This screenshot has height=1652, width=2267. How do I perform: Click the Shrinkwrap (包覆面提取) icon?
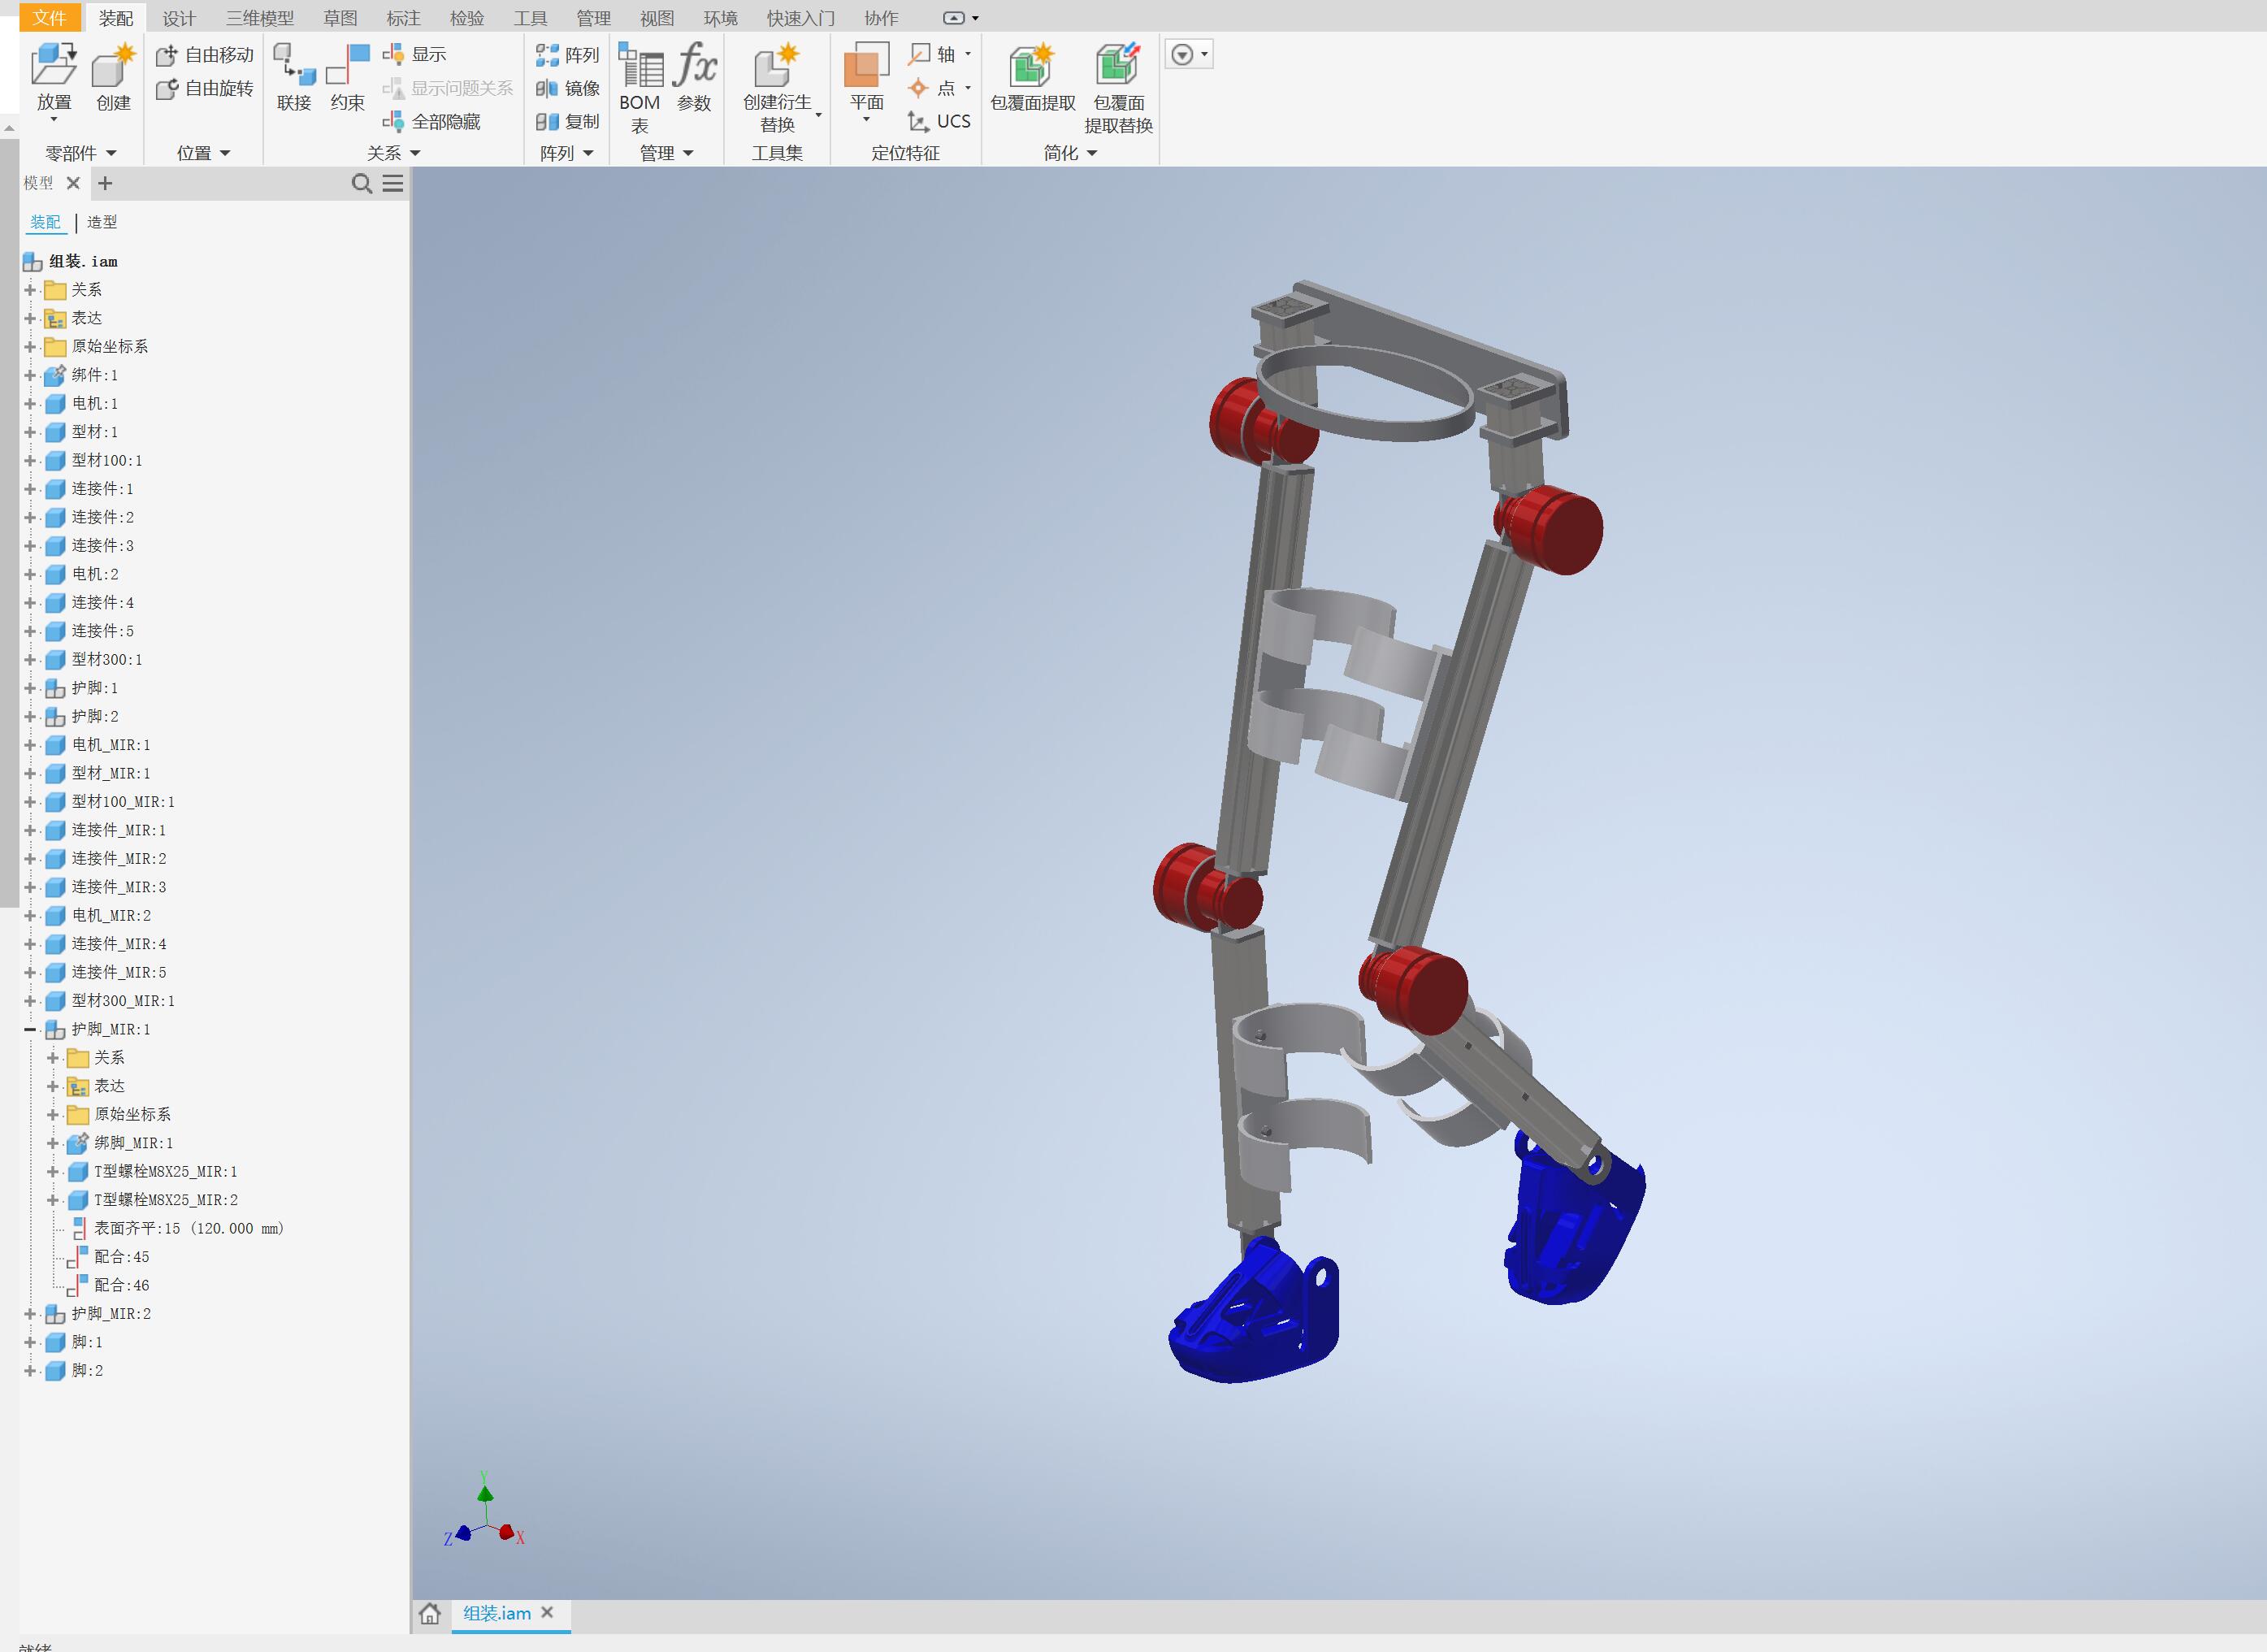pyautogui.click(x=1032, y=66)
